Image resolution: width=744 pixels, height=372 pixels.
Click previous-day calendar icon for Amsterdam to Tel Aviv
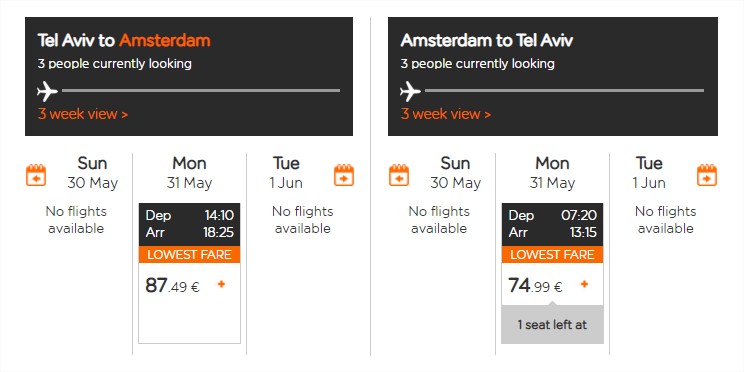(399, 175)
